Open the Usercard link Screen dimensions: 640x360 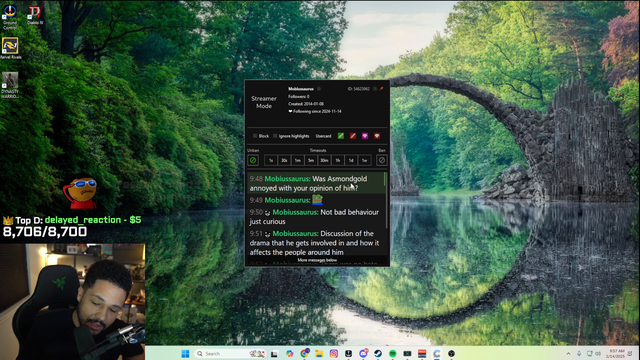pyautogui.click(x=323, y=136)
